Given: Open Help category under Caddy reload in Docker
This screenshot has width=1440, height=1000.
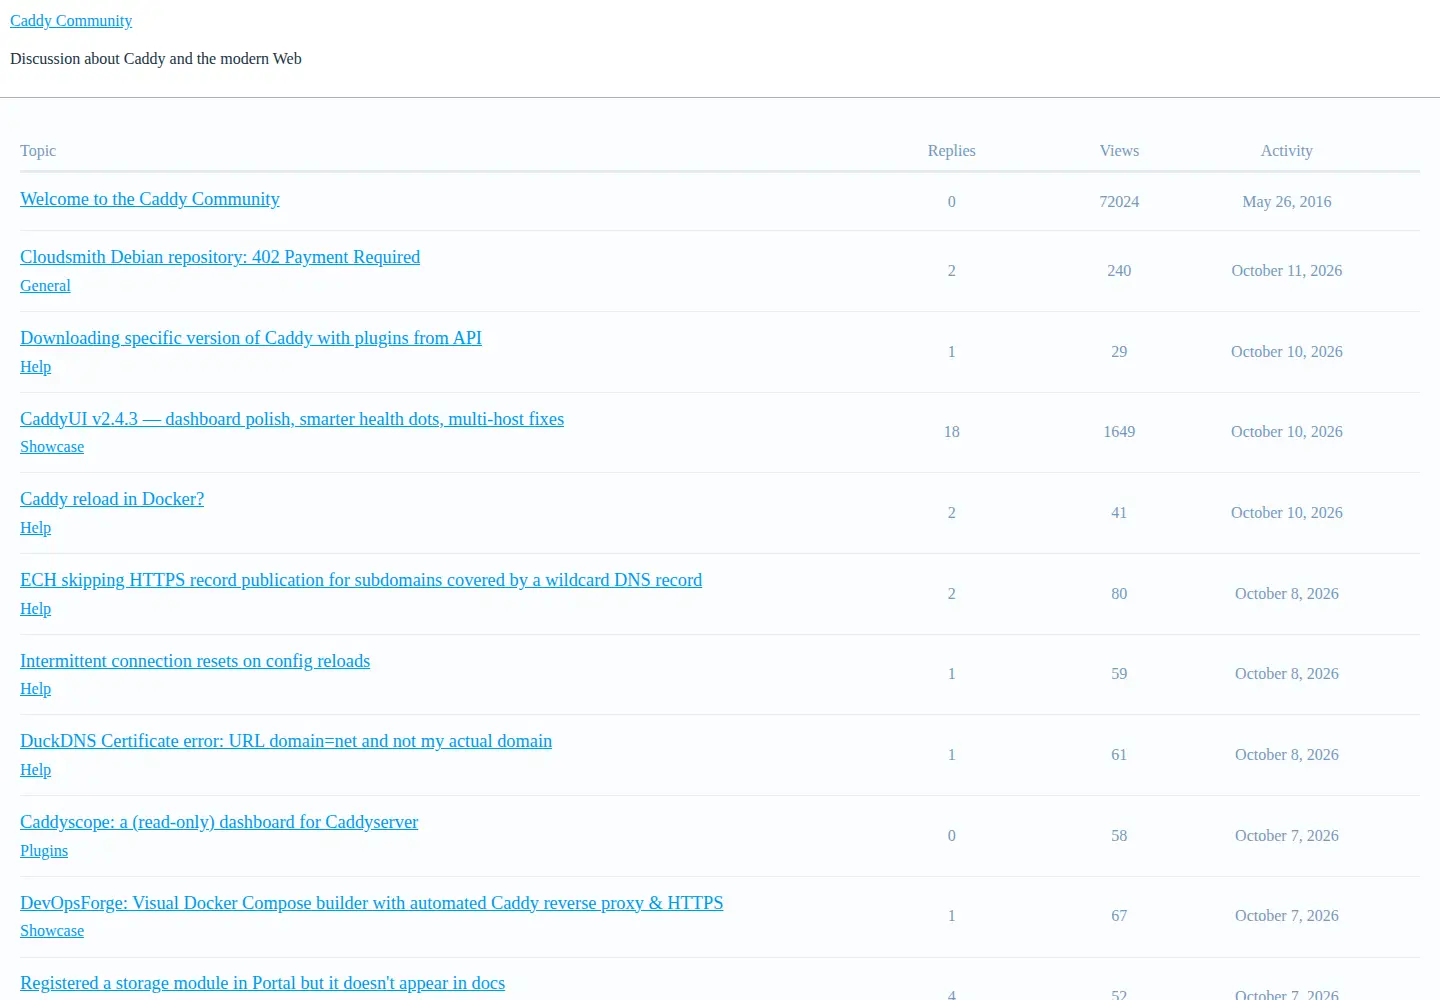Looking at the screenshot, I should click(x=35, y=528).
